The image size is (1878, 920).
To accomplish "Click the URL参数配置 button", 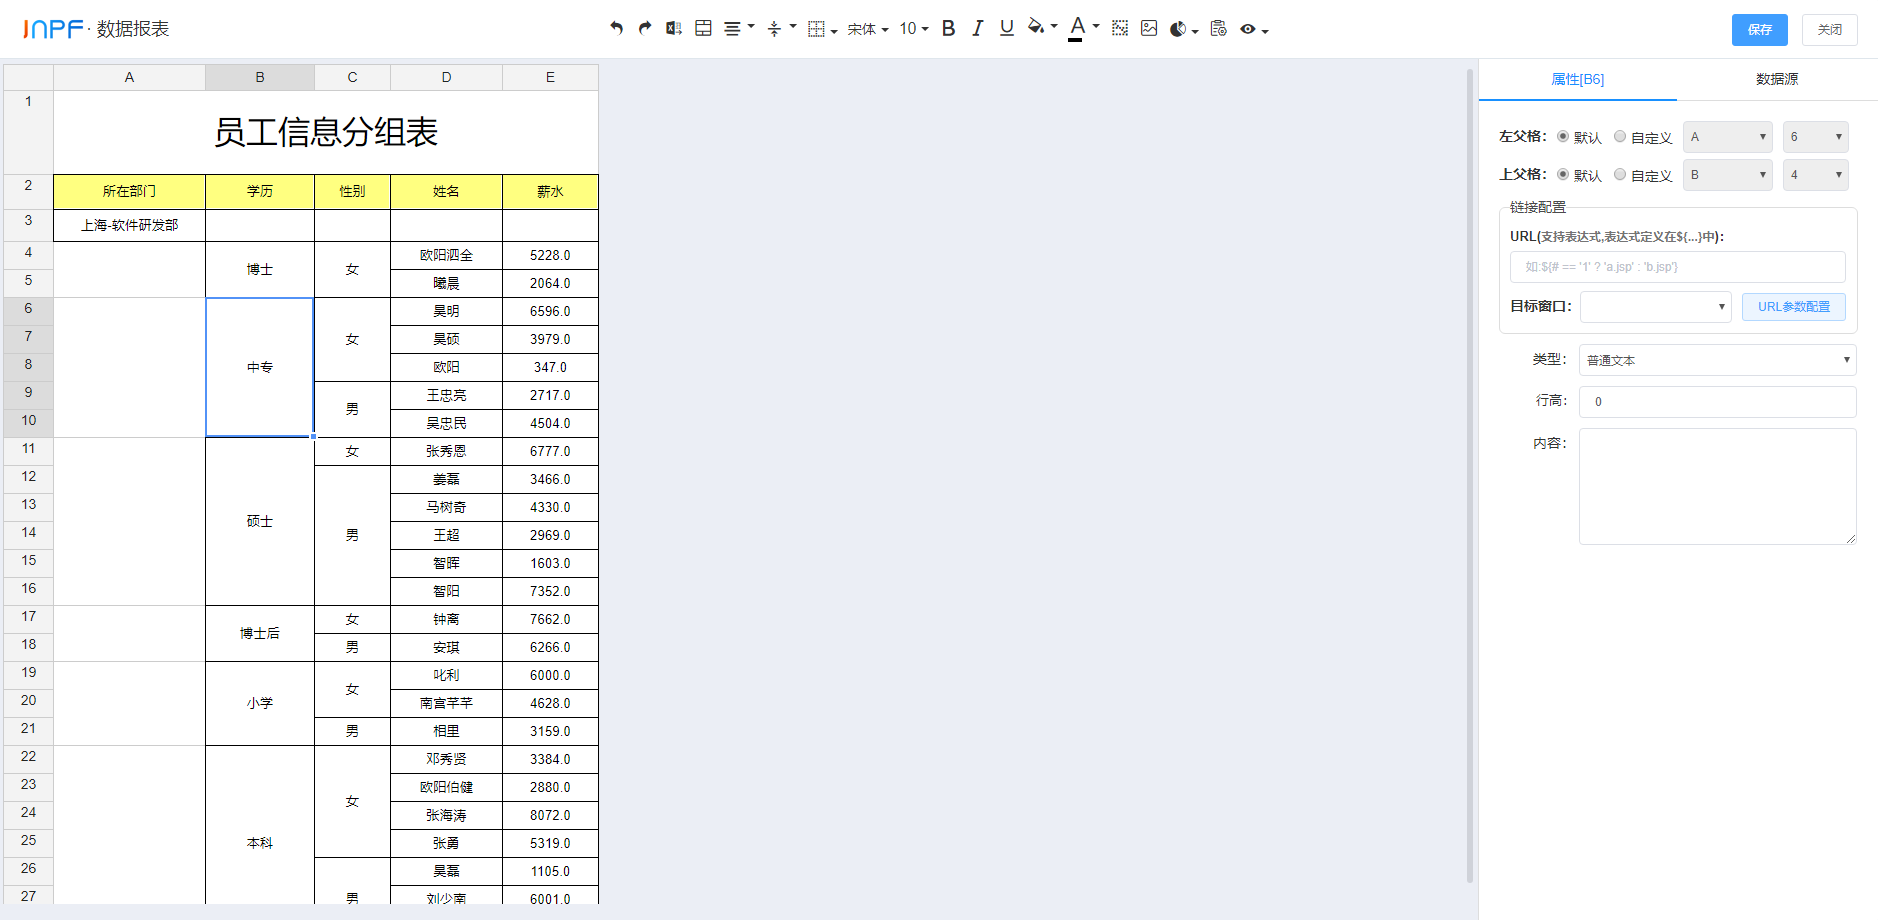I will point(1793,307).
